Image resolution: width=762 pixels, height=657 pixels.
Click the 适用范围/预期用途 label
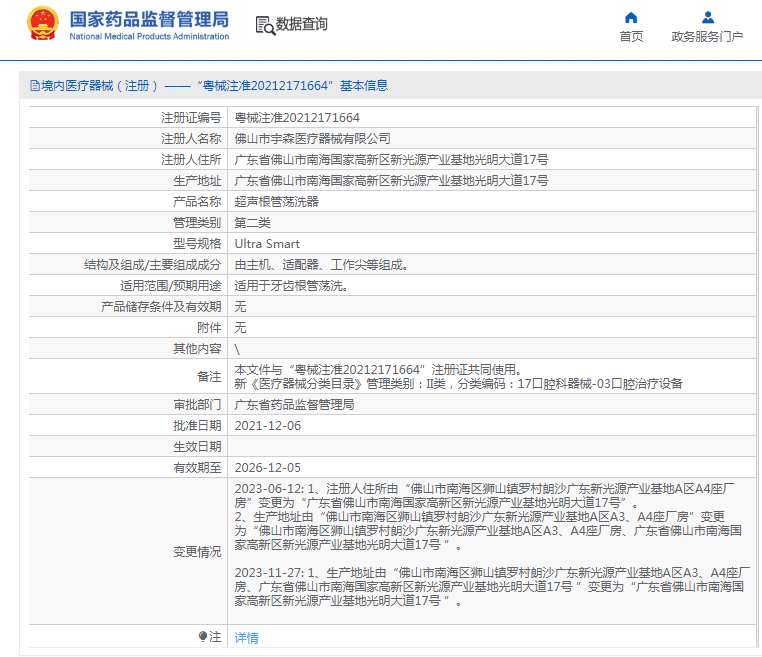(x=171, y=285)
